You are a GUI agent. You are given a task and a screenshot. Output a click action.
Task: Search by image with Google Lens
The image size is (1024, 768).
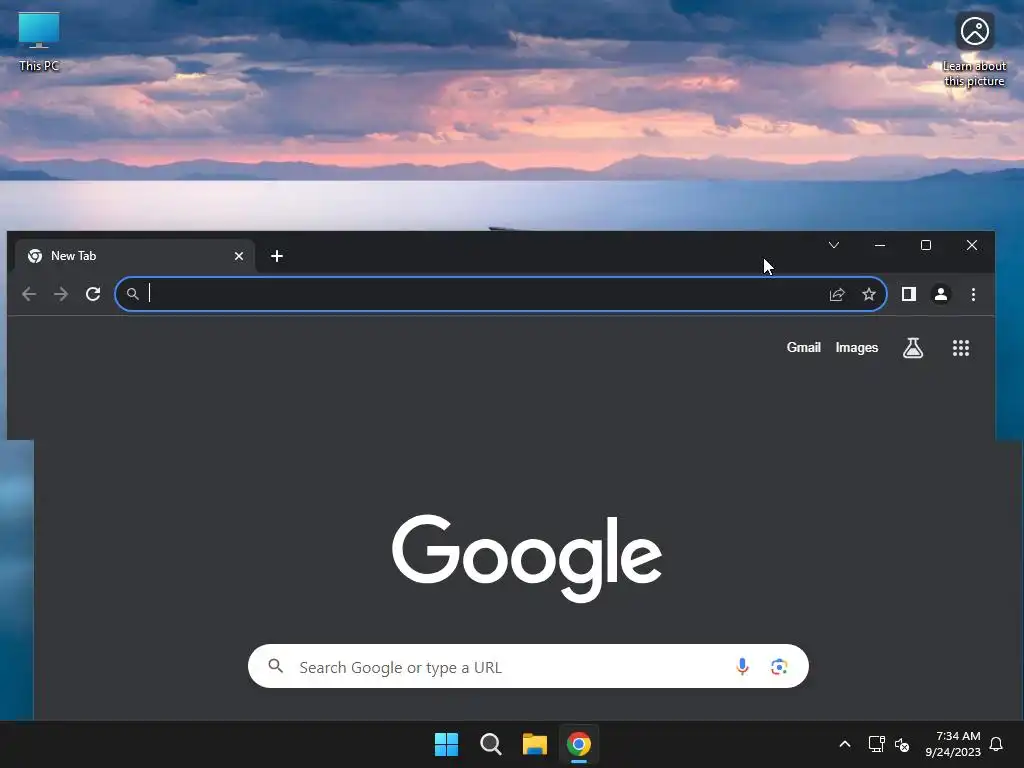tap(778, 666)
